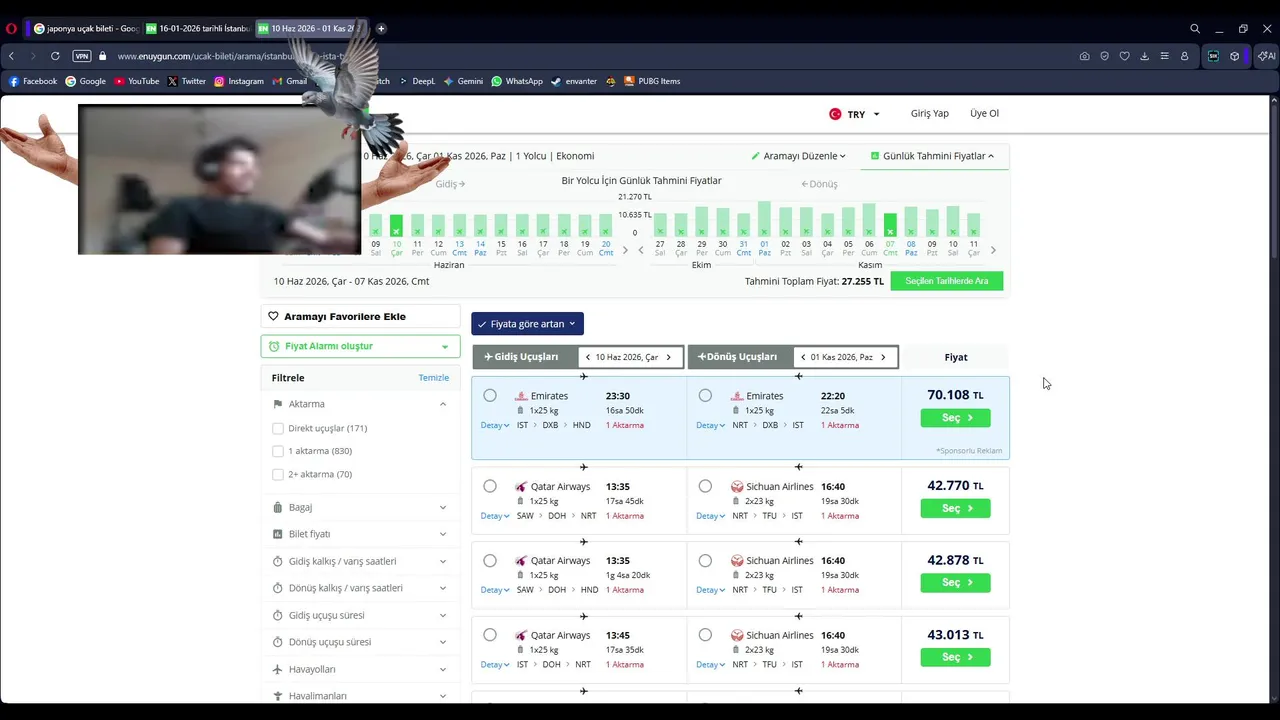Open the WhatsApp bookmark

pyautogui.click(x=517, y=81)
